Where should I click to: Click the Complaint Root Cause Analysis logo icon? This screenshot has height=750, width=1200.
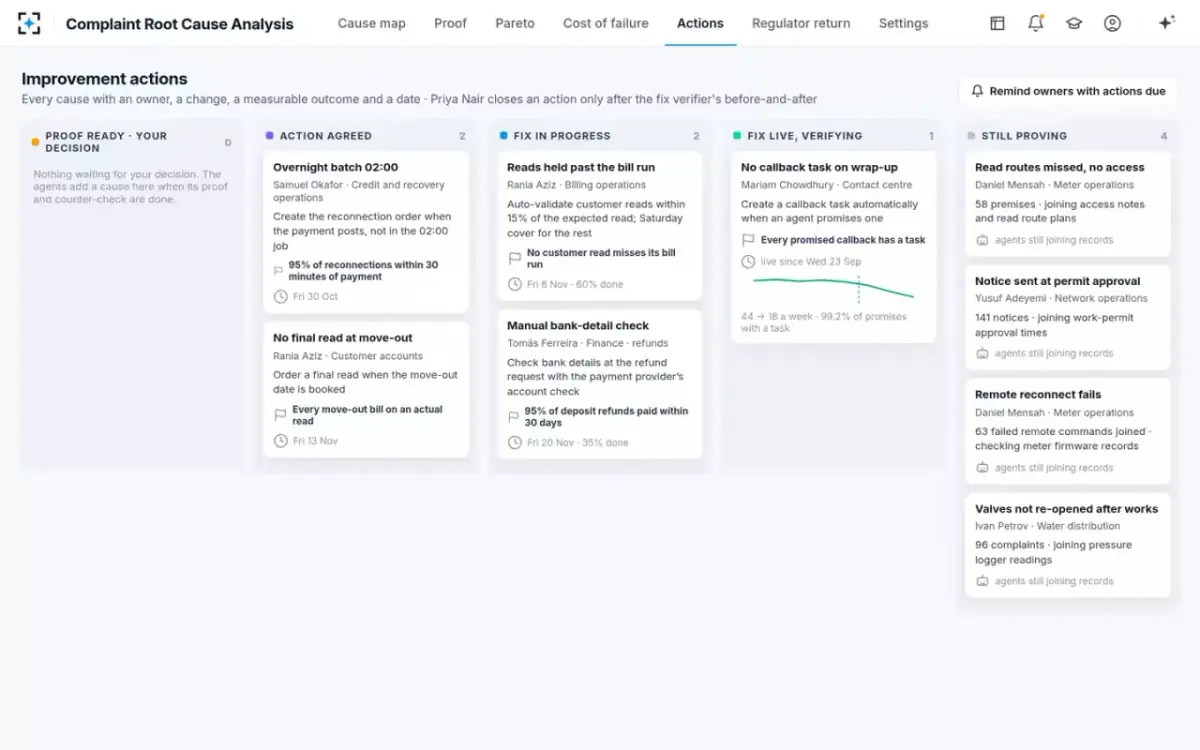coord(29,23)
